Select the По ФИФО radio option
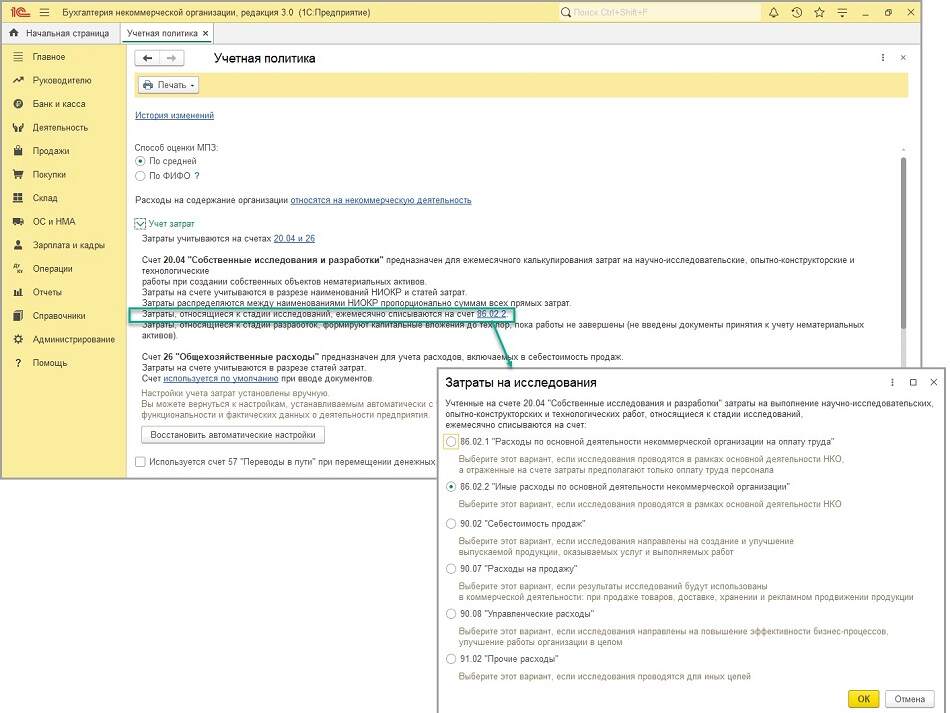Image resolution: width=950 pixels, height=713 pixels. pyautogui.click(x=140, y=176)
